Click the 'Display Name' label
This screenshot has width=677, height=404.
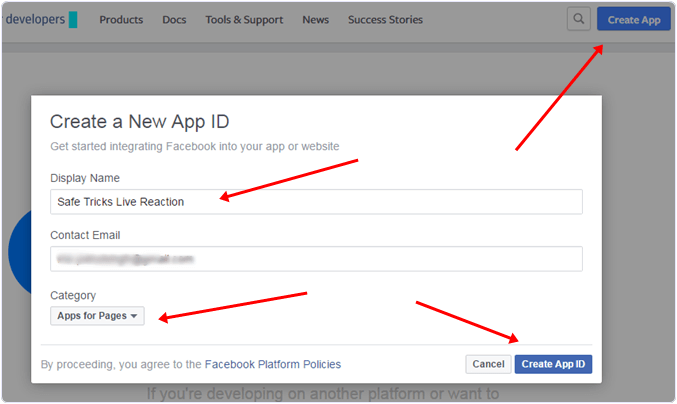[85, 178]
